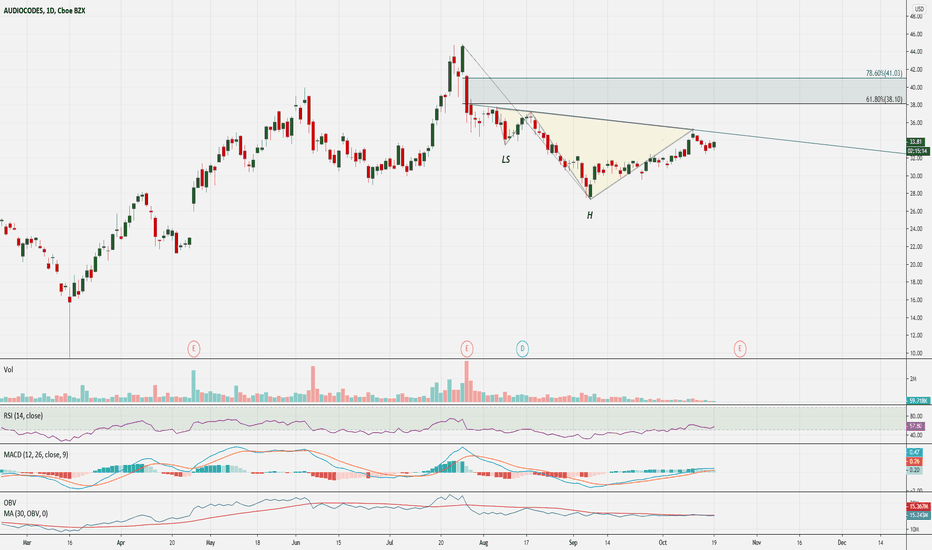Screen dimensions: 932x550
Task: Select the Vol indicator label
Action: 8,369
